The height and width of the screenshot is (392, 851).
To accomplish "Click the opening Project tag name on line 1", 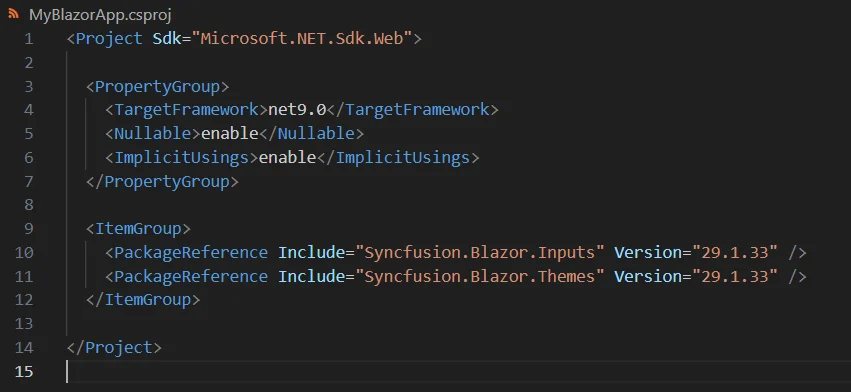I will pyautogui.click(x=109, y=39).
